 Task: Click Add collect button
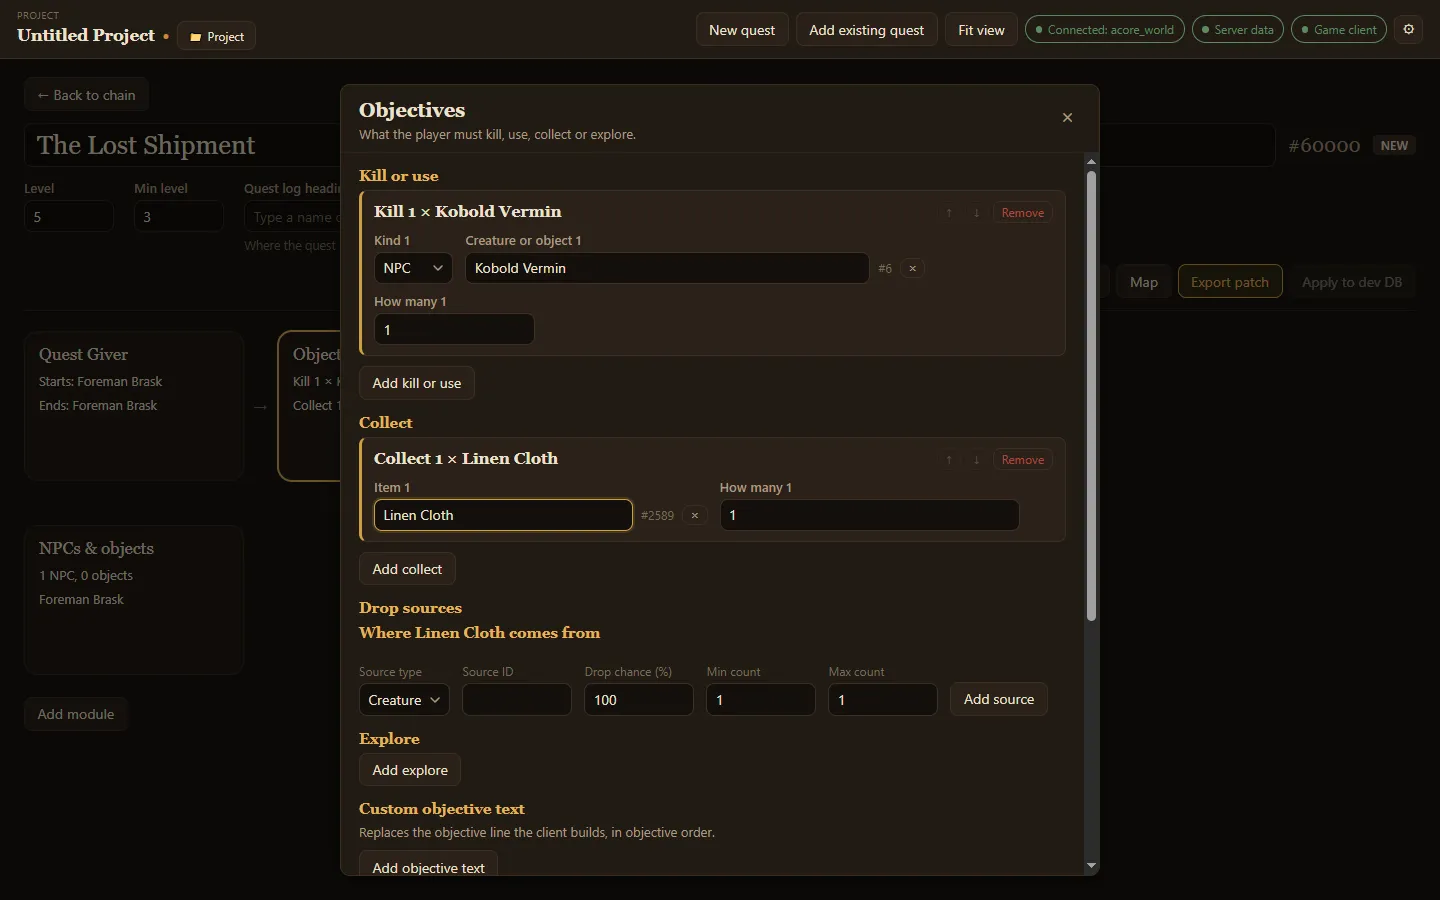pos(407,569)
